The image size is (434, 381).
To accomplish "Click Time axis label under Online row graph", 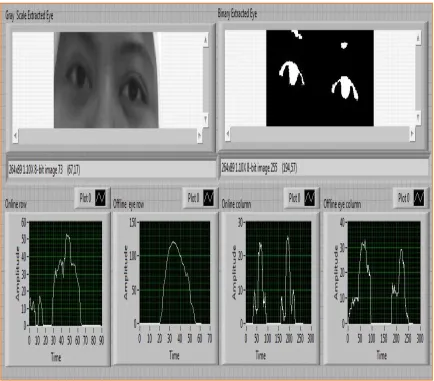I will coord(56,357).
